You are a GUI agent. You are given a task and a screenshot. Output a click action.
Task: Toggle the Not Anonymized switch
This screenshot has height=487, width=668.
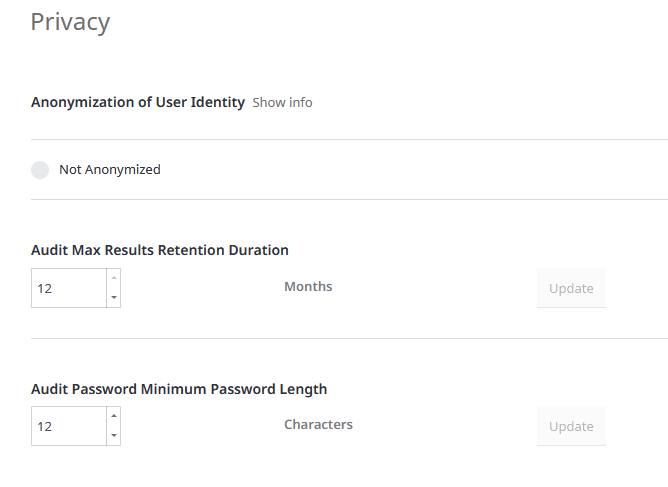click(x=40, y=170)
